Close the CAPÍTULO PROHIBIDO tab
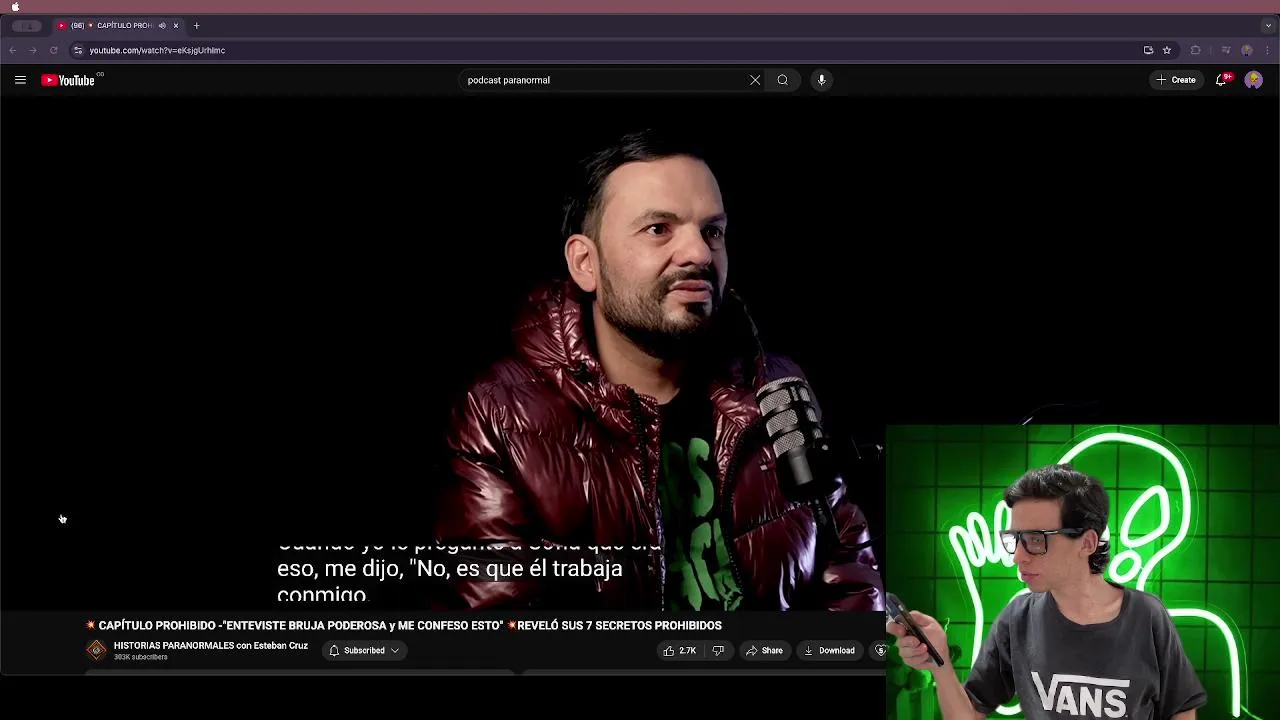Image resolution: width=1280 pixels, height=720 pixels. pyautogui.click(x=176, y=25)
